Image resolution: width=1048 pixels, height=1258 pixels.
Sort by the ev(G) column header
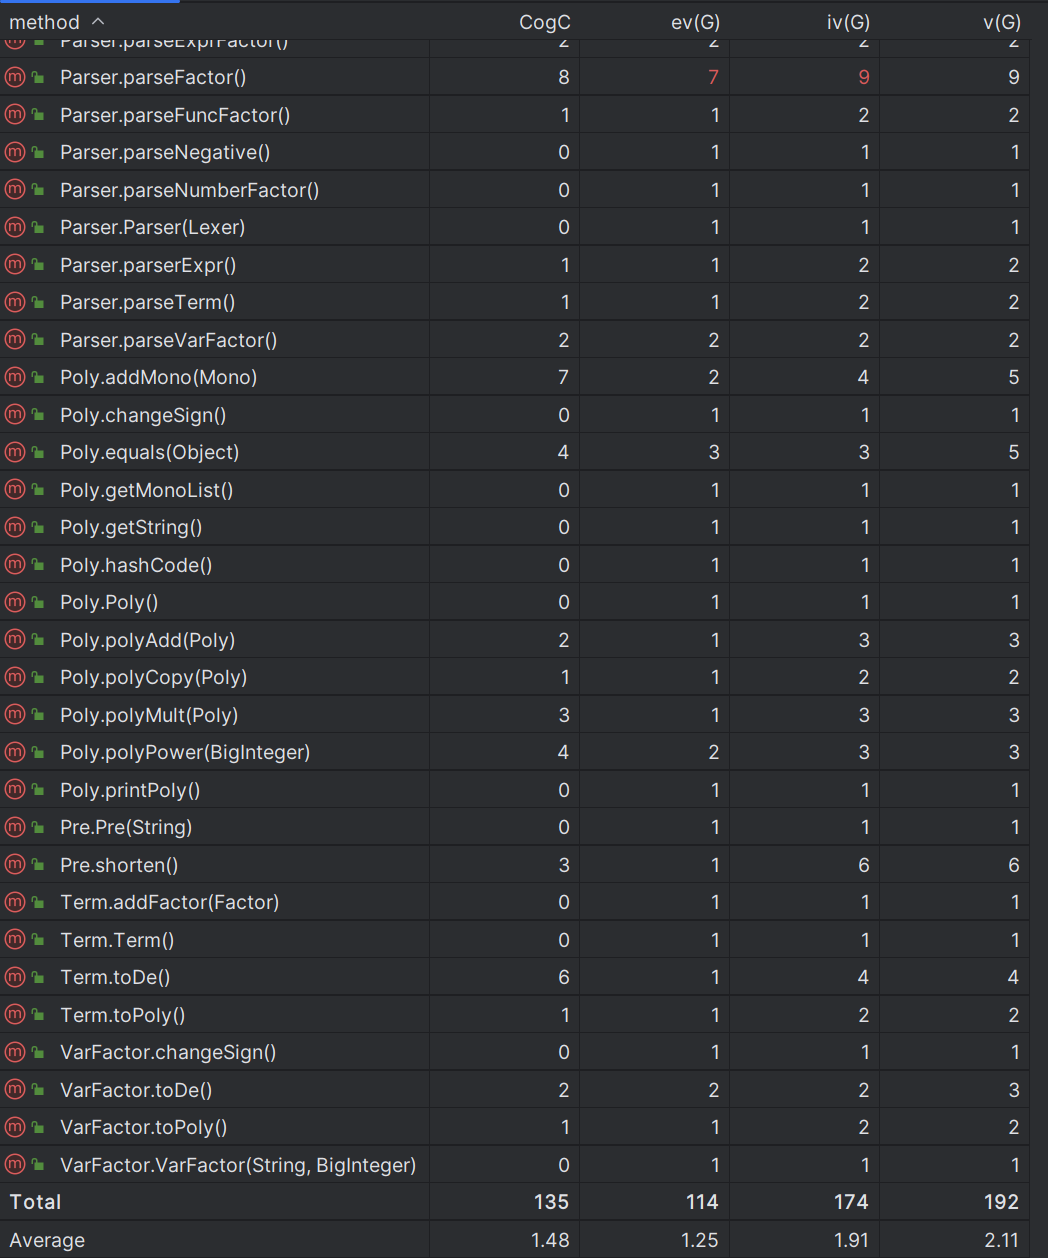tap(695, 22)
